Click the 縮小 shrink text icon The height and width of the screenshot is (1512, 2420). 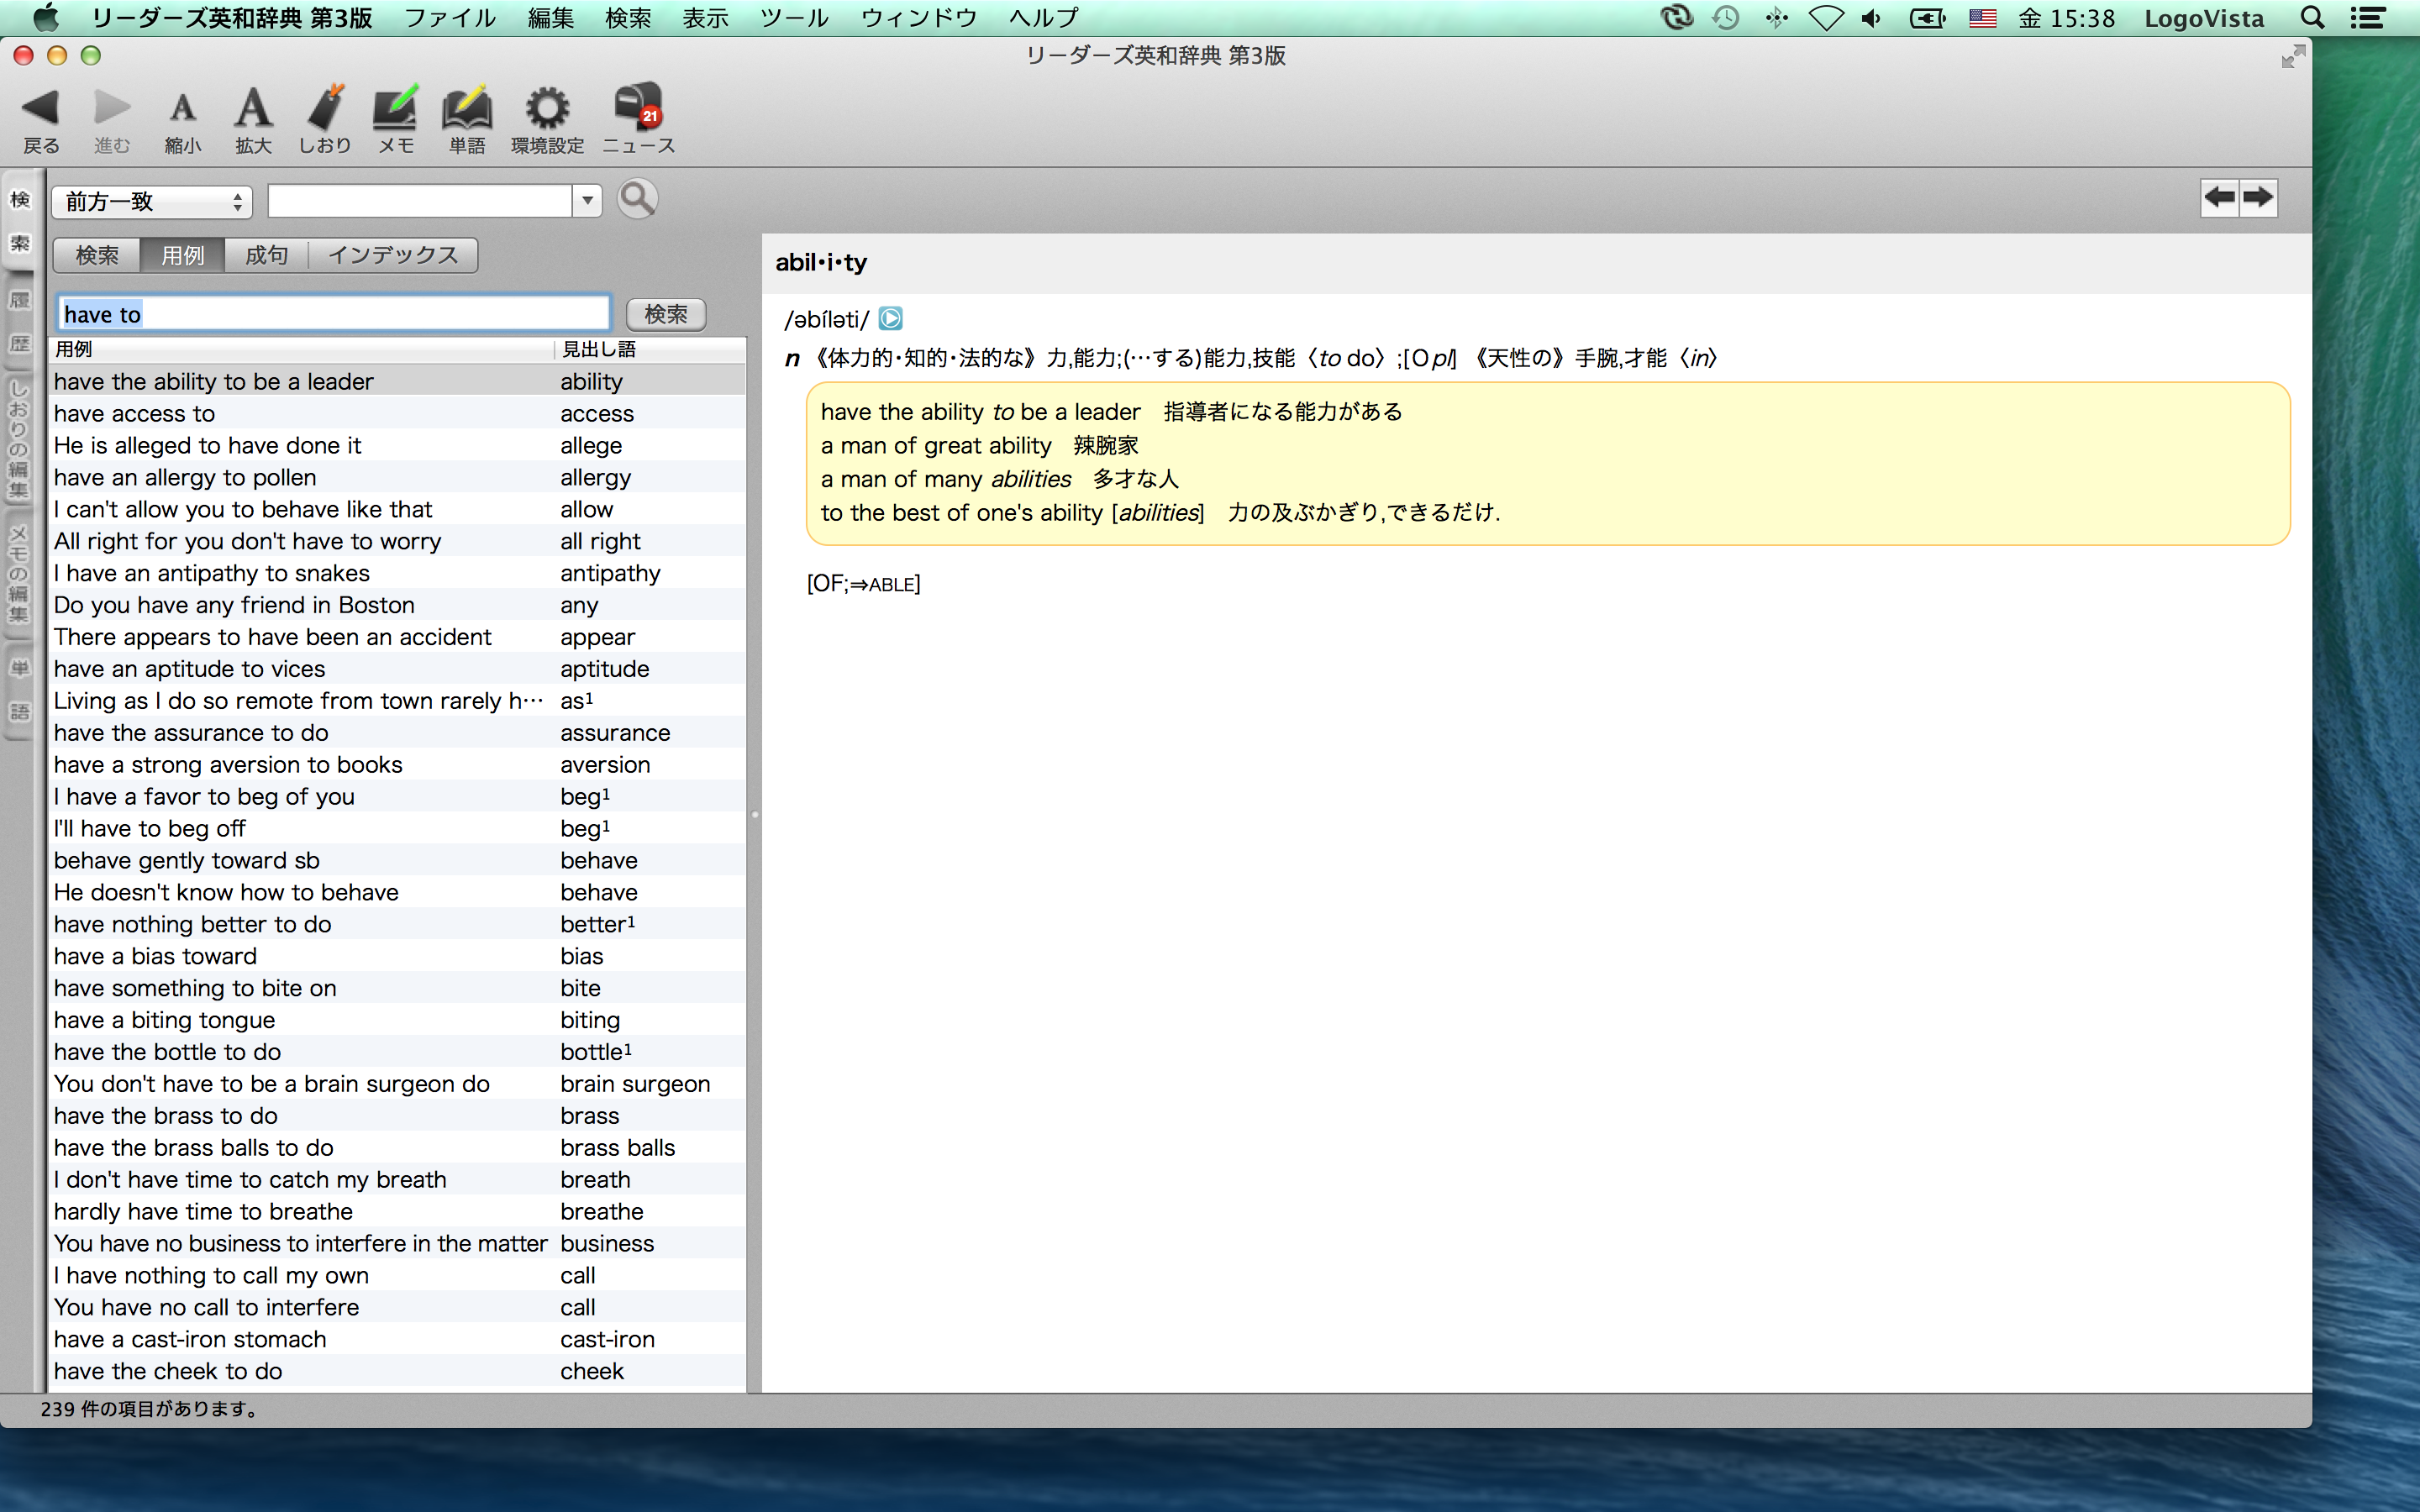click(182, 108)
